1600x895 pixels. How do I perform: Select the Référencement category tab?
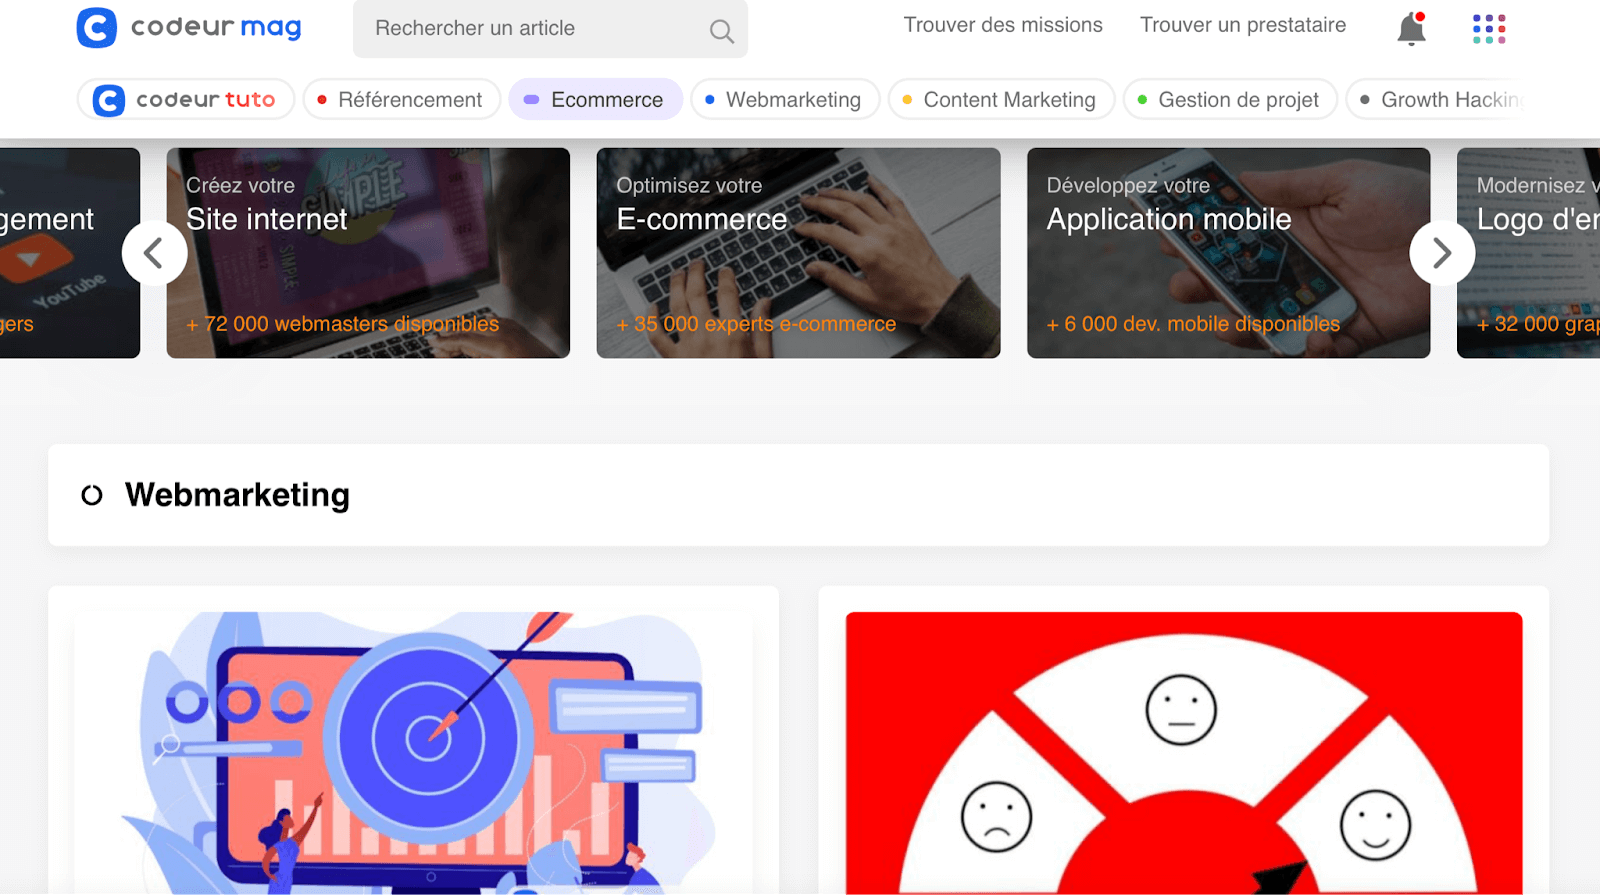pos(401,100)
